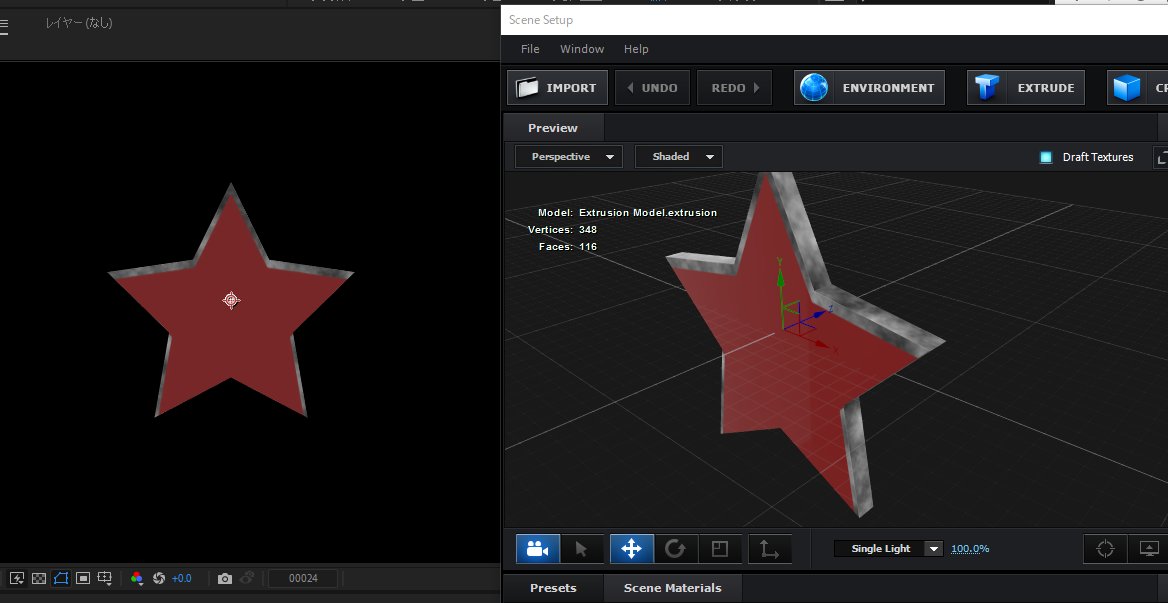Take a camera snapshot of the composition
The width and height of the screenshot is (1168, 603).
225,578
